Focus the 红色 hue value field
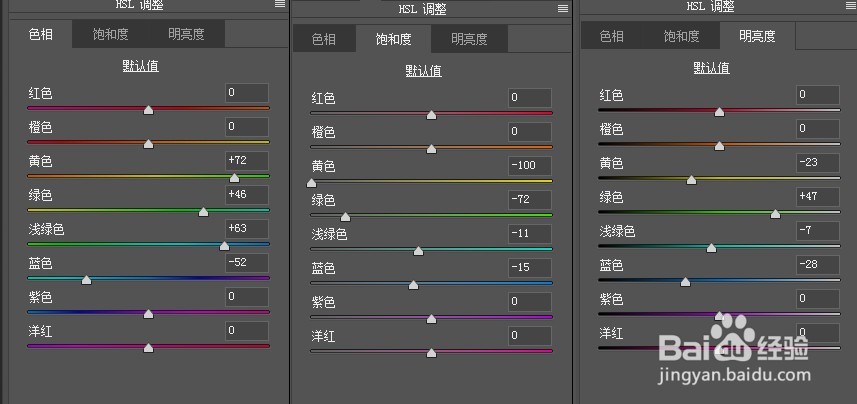The image size is (857, 404). coord(246,93)
